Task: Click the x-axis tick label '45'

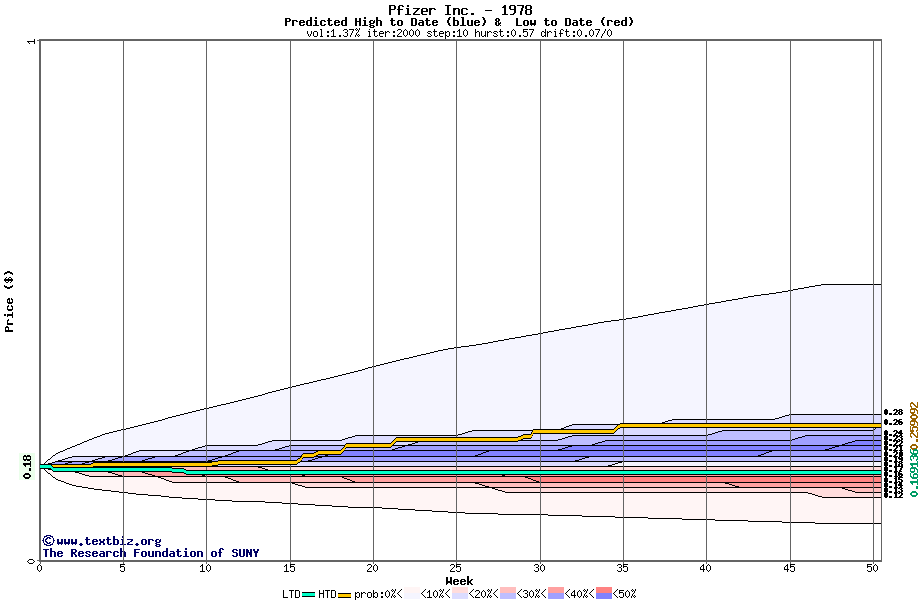Action: tap(790, 568)
